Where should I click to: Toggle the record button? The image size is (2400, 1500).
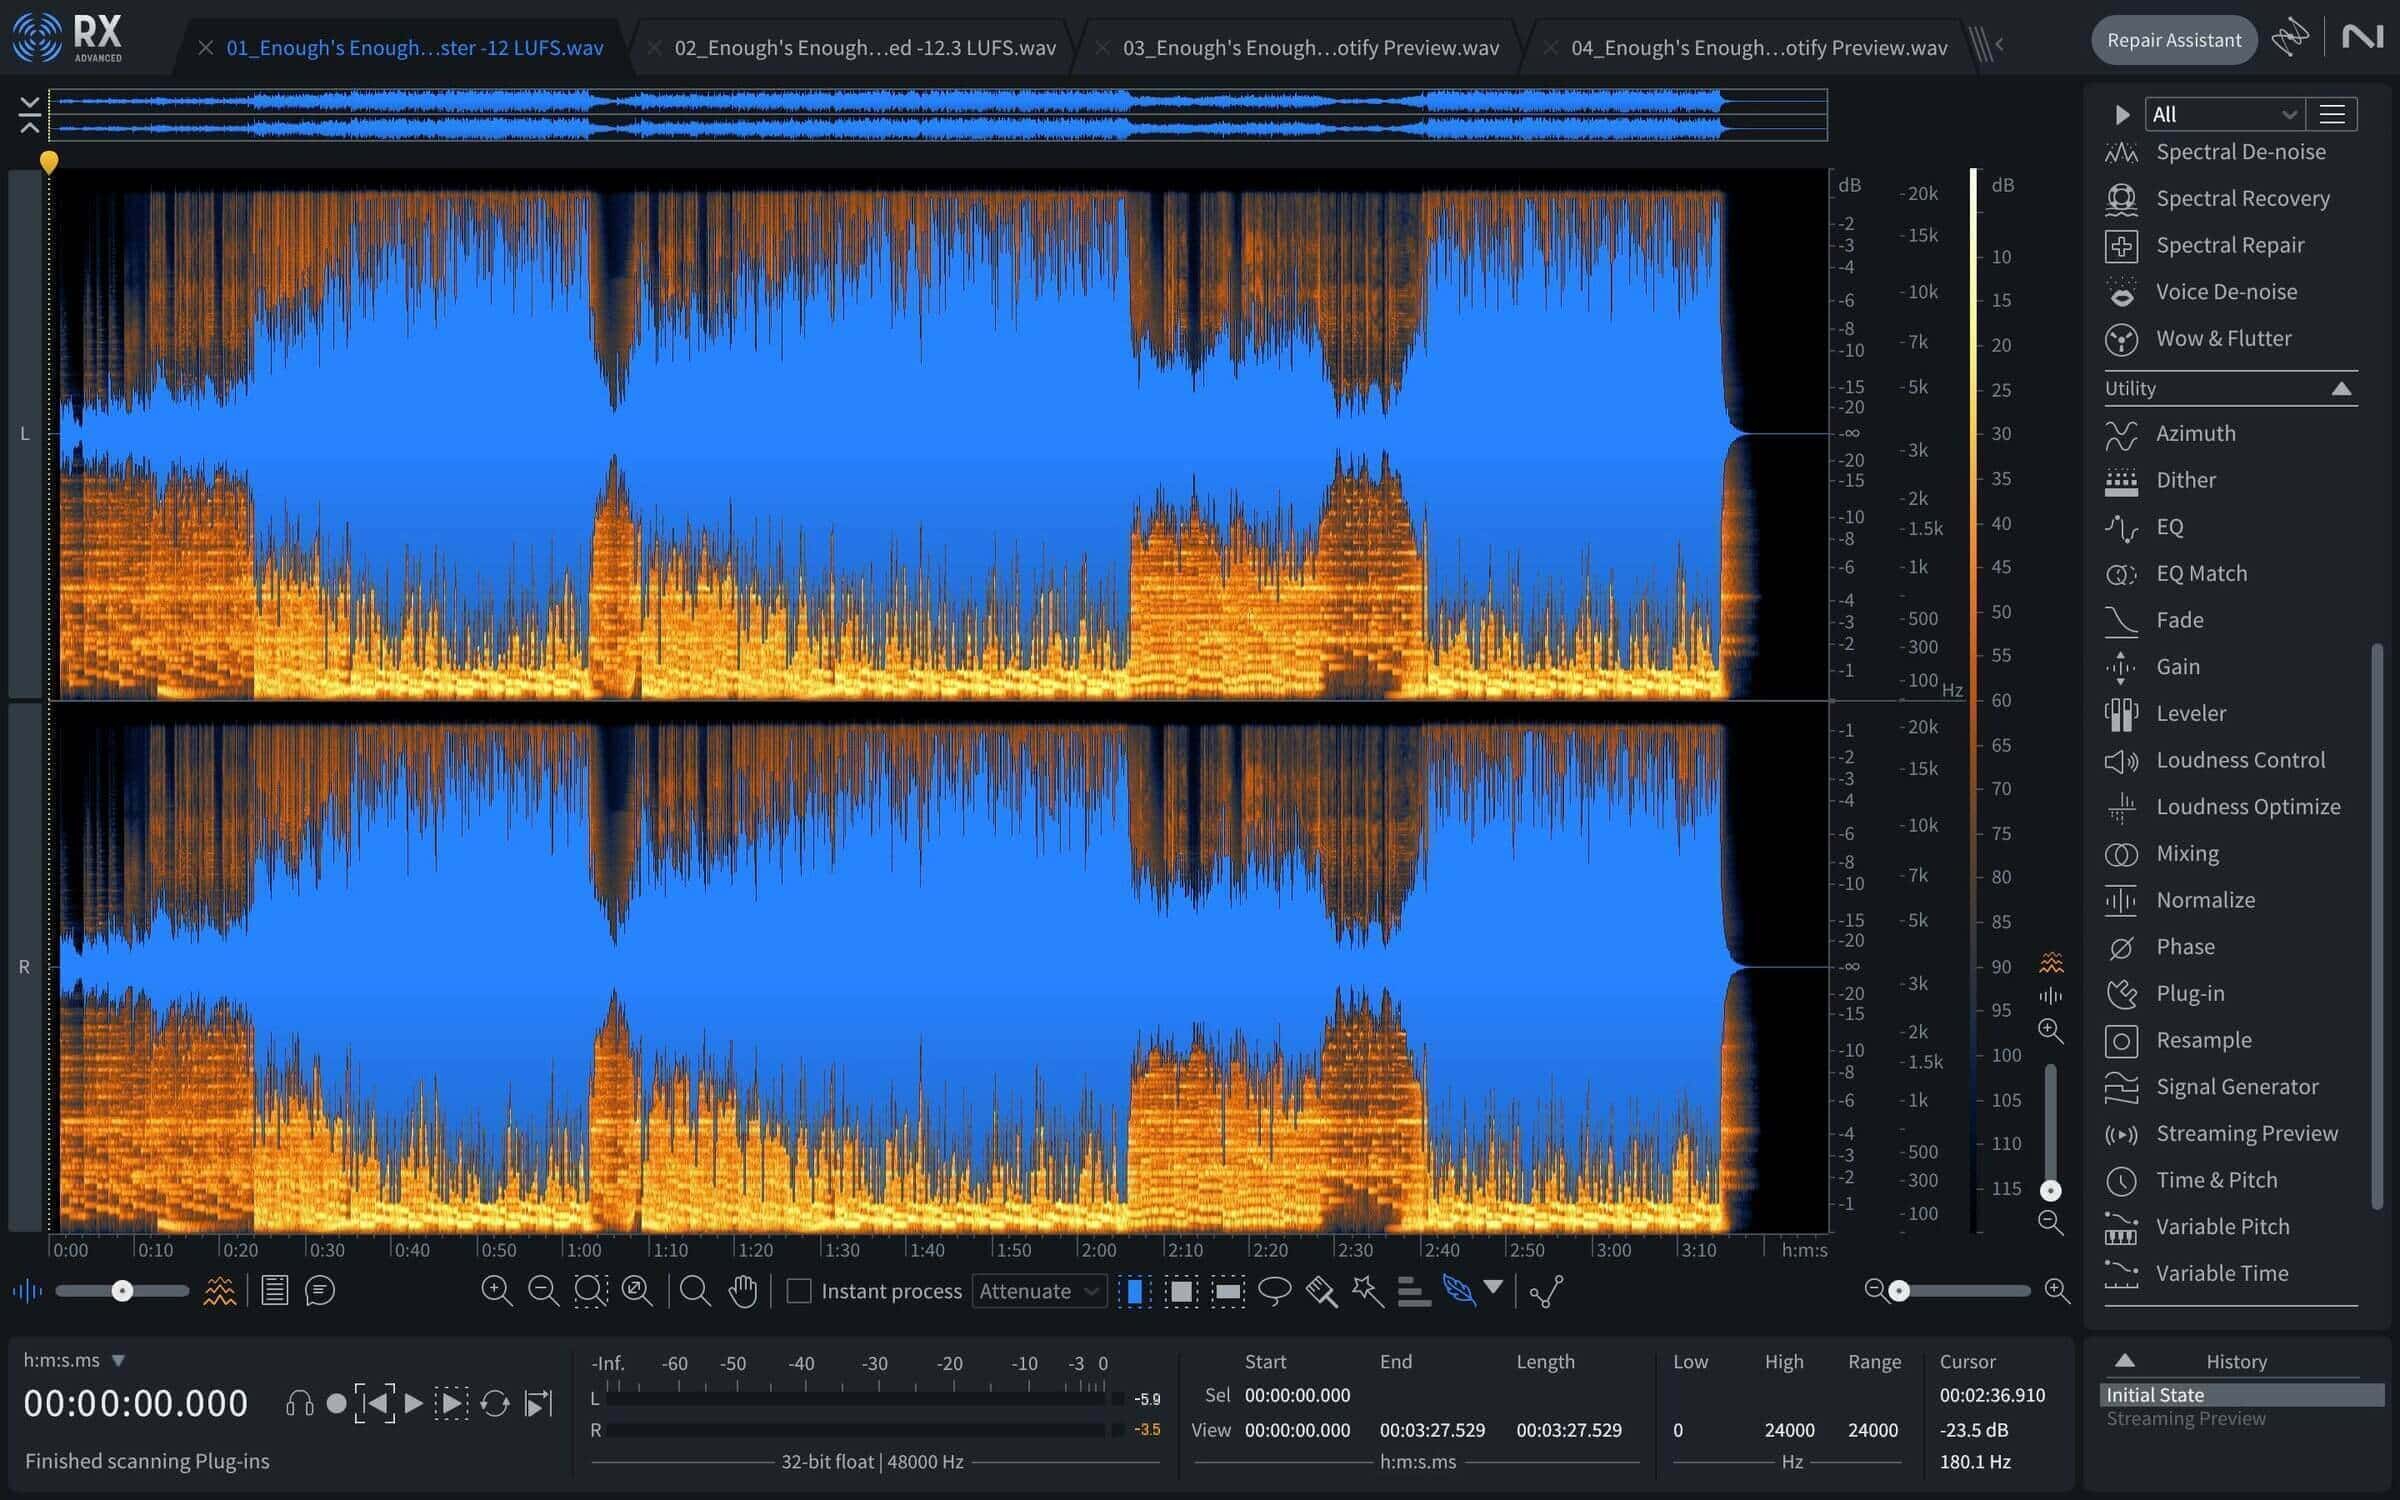click(x=337, y=1404)
